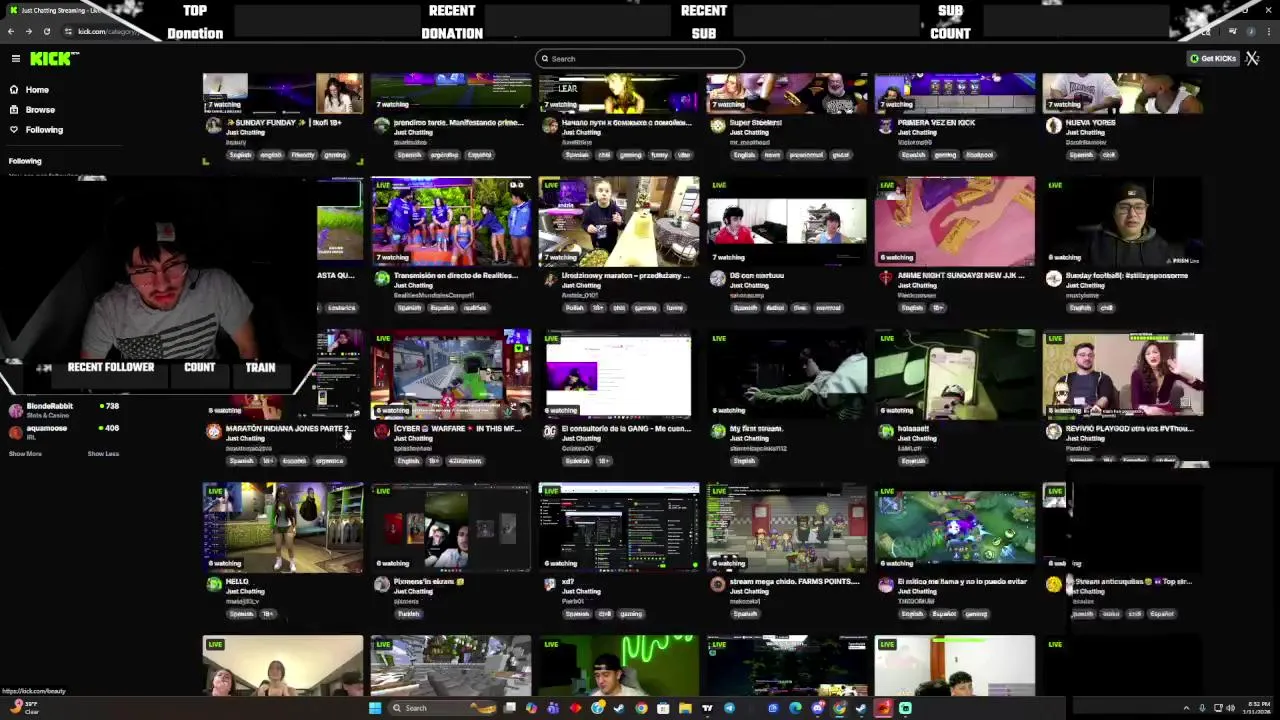Image resolution: width=1280 pixels, height=720 pixels.
Task: Click taskbar clock and date
Action: 1257,708
